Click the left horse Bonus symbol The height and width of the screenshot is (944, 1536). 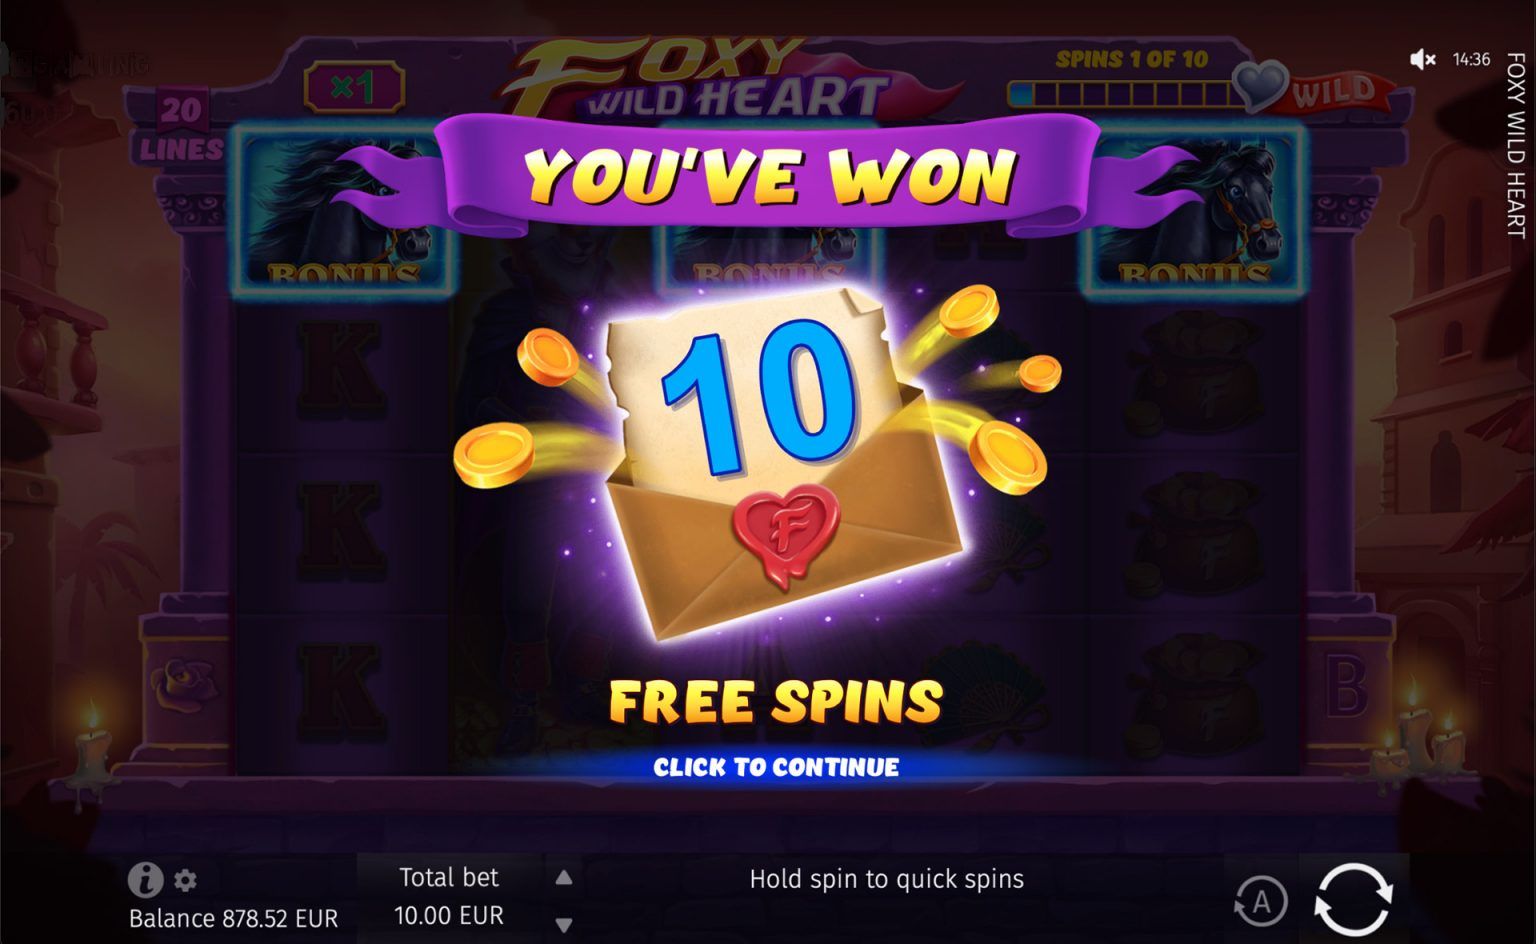pyautogui.click(x=340, y=212)
